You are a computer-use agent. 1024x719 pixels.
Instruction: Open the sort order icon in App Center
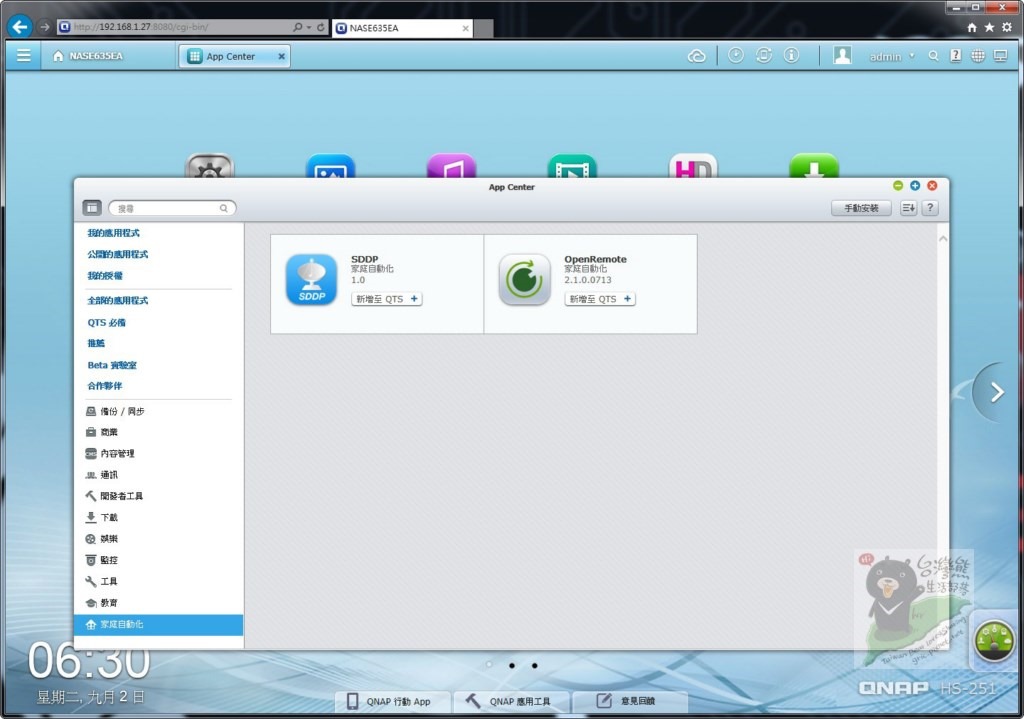click(908, 208)
